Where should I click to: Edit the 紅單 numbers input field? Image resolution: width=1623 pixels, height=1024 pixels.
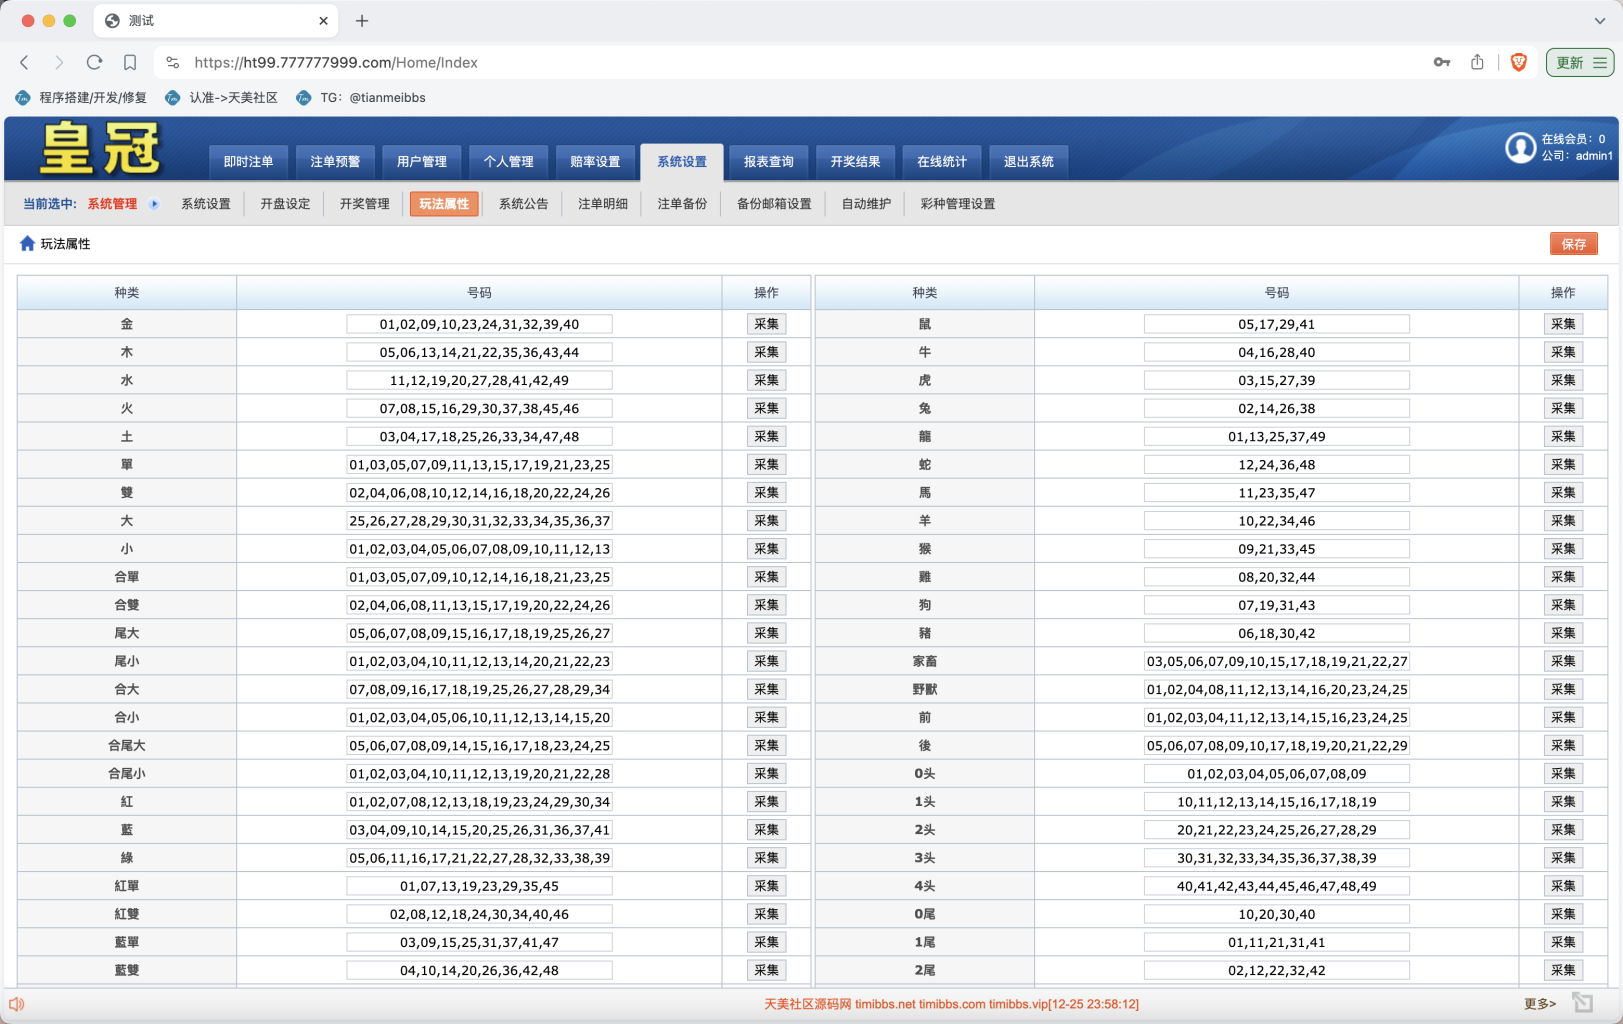tap(479, 886)
